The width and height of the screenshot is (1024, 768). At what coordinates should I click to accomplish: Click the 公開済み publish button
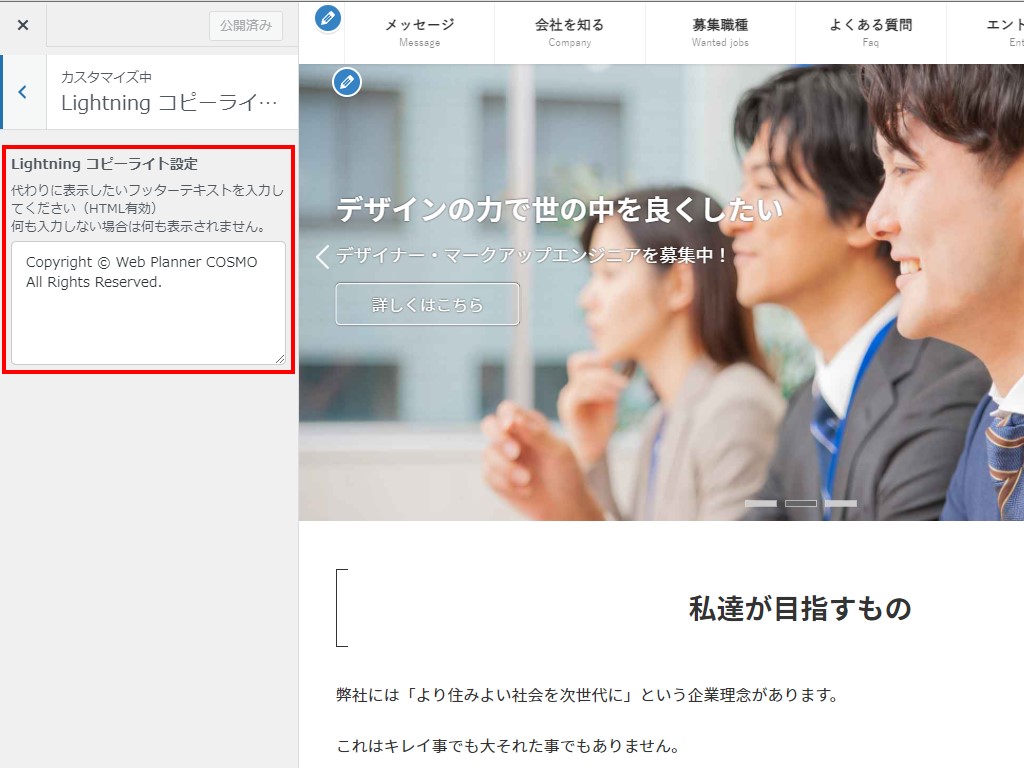(245, 26)
